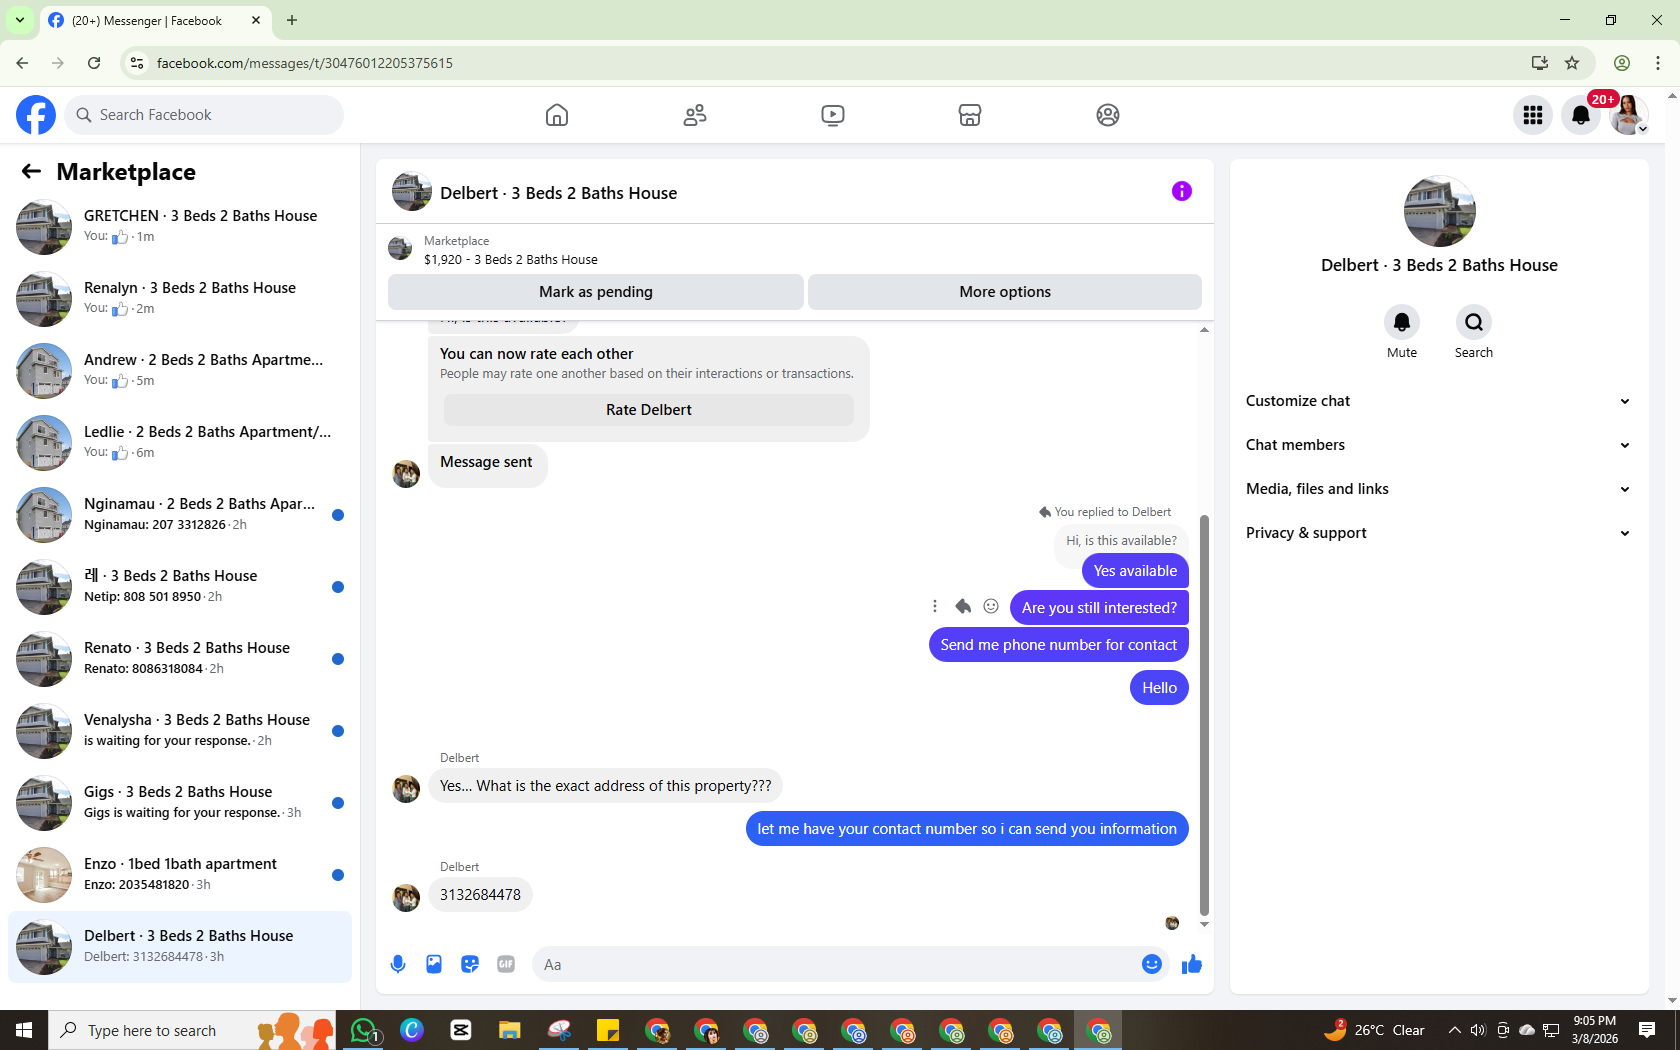Click the Mute bell icon for the chat

pos(1402,322)
